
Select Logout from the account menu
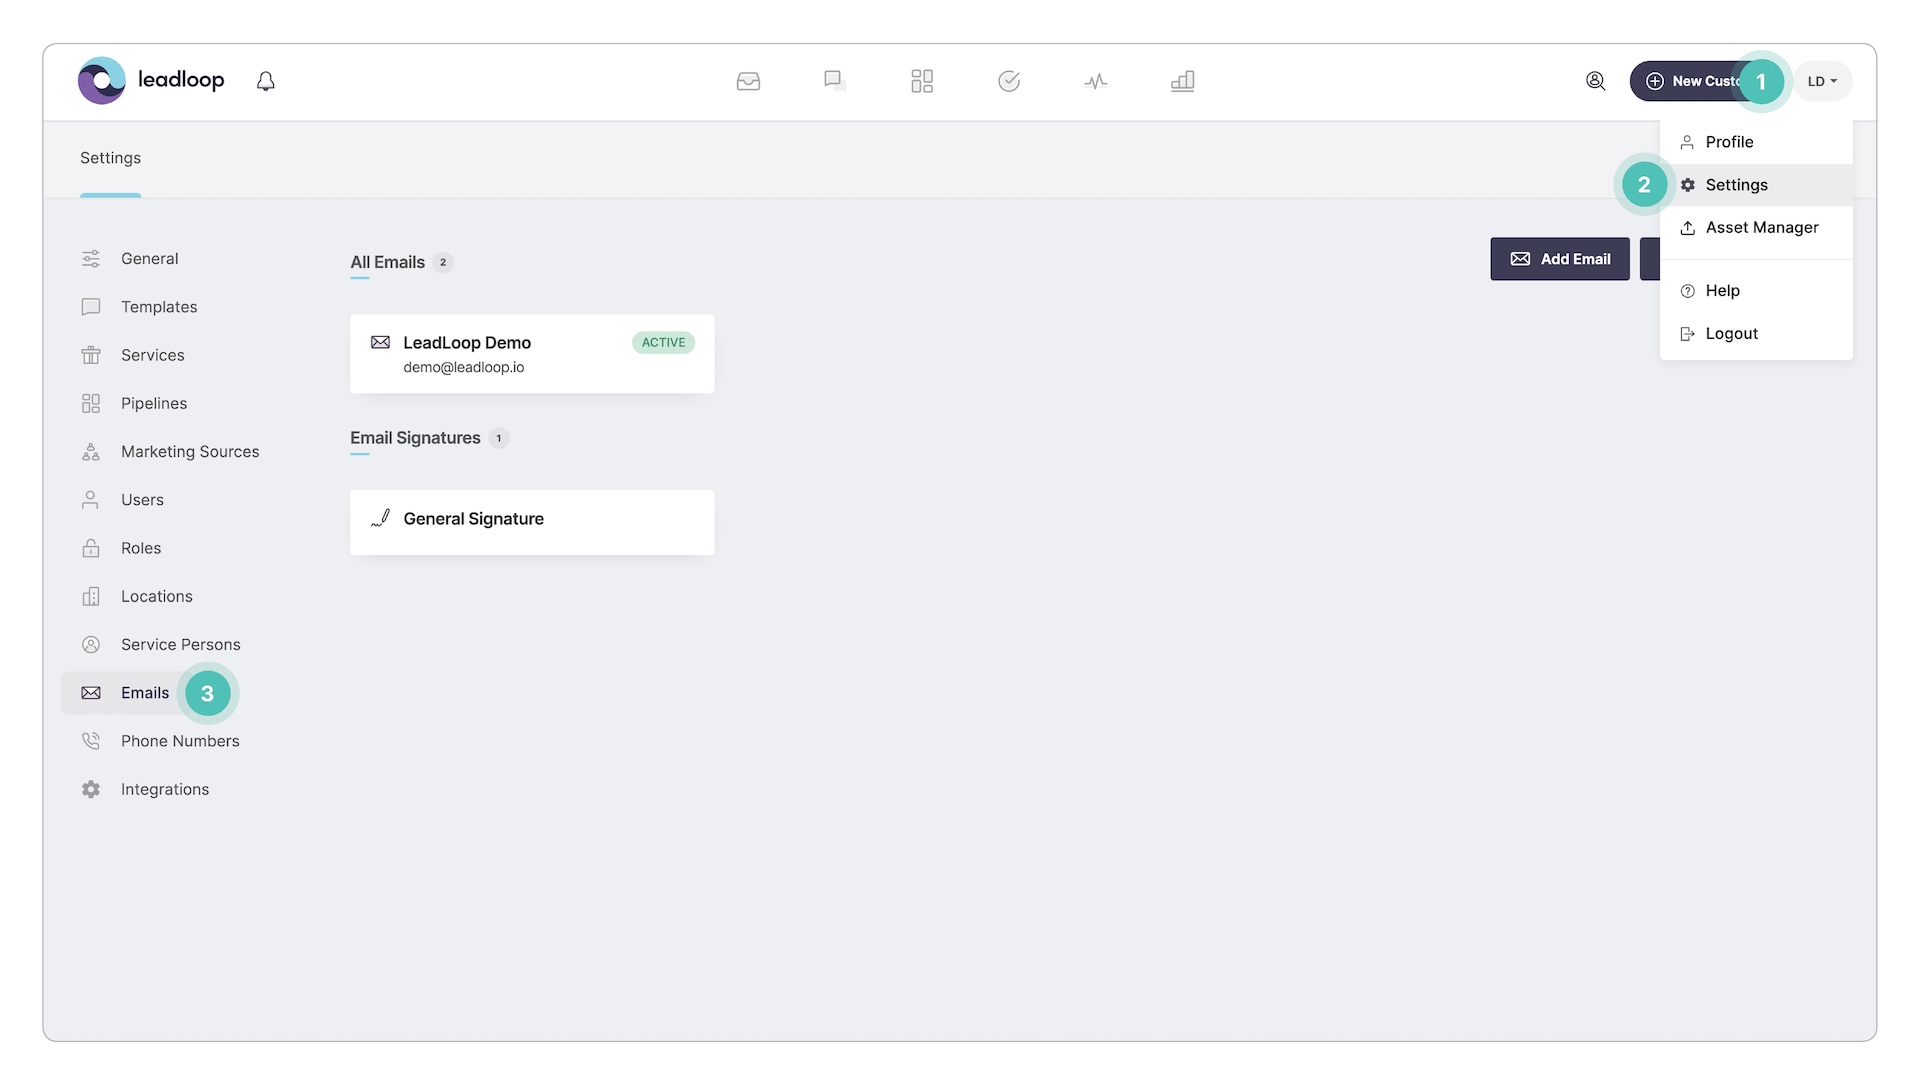click(x=1731, y=333)
